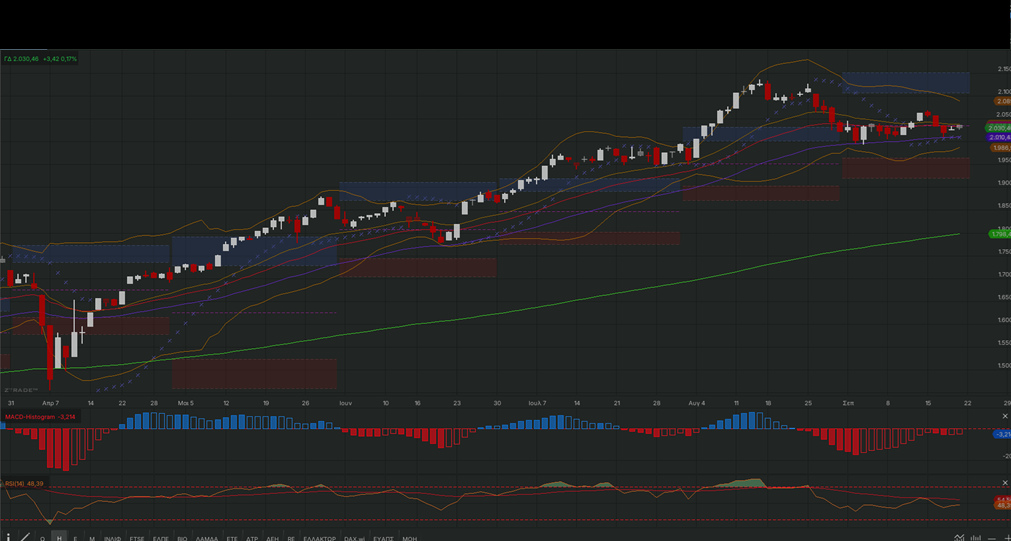Load the ΜΟΗ symbol shortcut
The width and height of the screenshot is (1011, 541).
409,538
